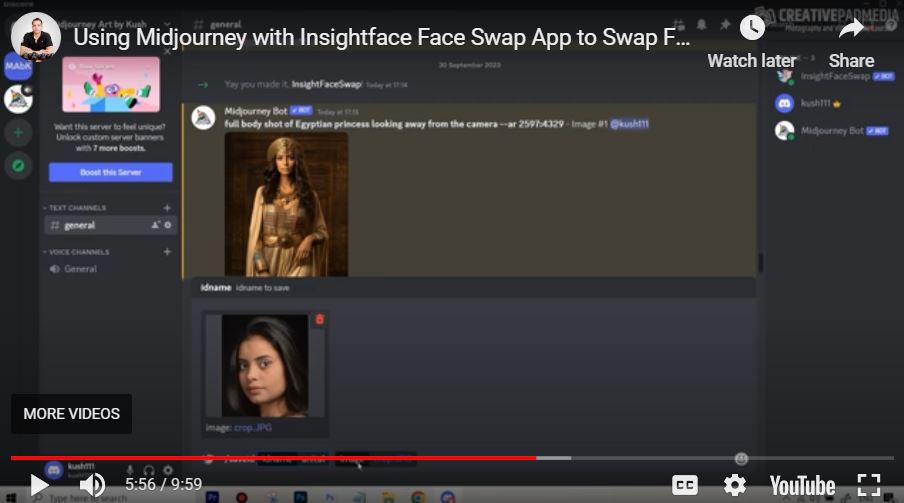Click Boost this Server button
The height and width of the screenshot is (503, 904).
111,172
